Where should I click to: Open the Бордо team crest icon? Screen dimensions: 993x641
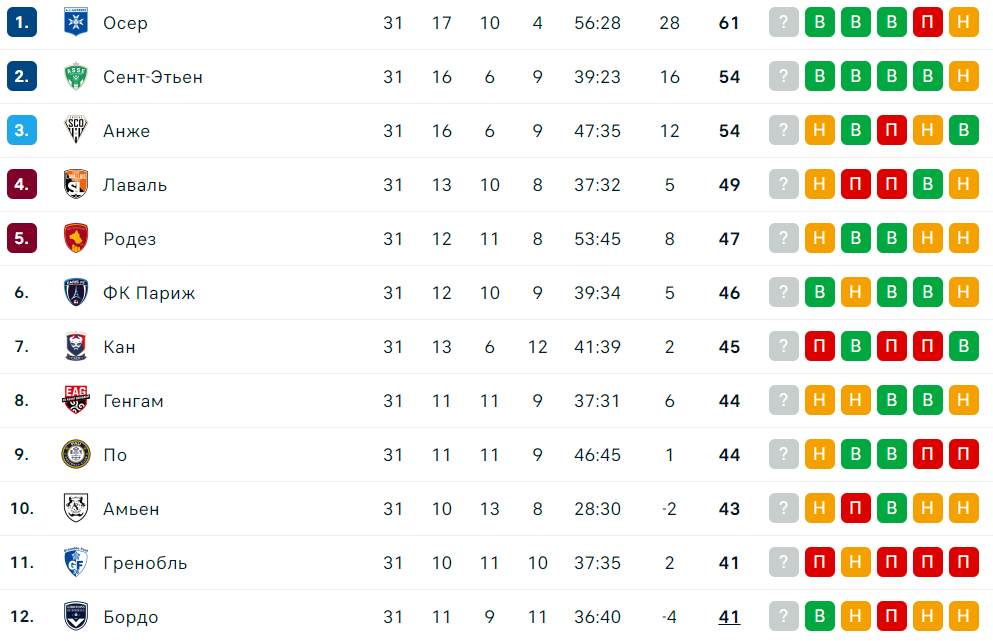(75, 616)
